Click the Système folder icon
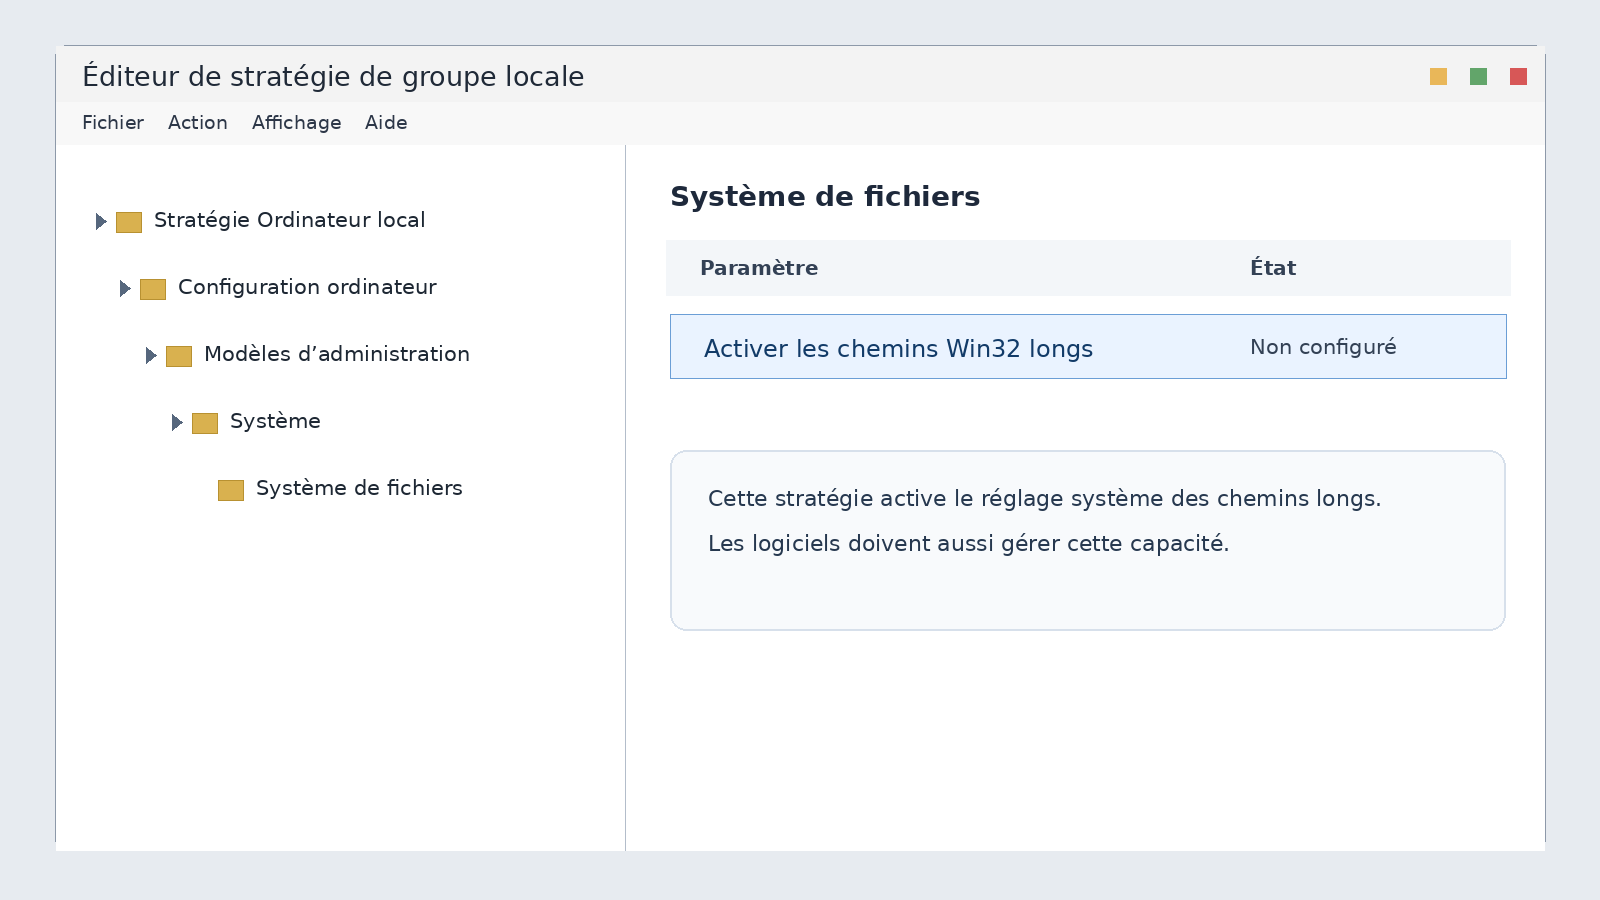The image size is (1600, 900). click(205, 423)
